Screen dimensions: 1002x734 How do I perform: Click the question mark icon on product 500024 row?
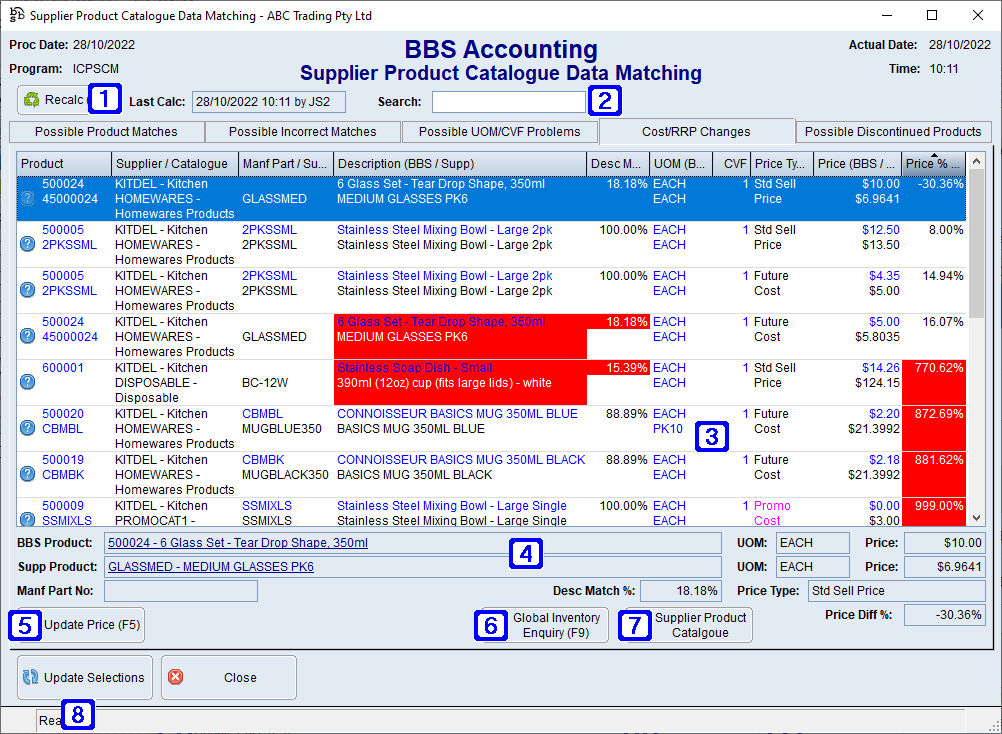[x=27, y=197]
